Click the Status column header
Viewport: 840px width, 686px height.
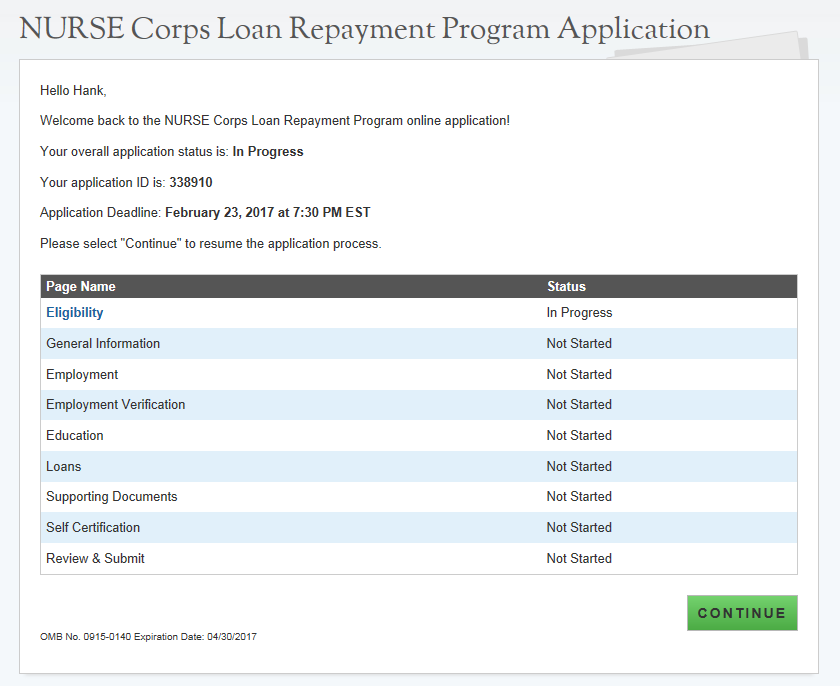[566, 287]
